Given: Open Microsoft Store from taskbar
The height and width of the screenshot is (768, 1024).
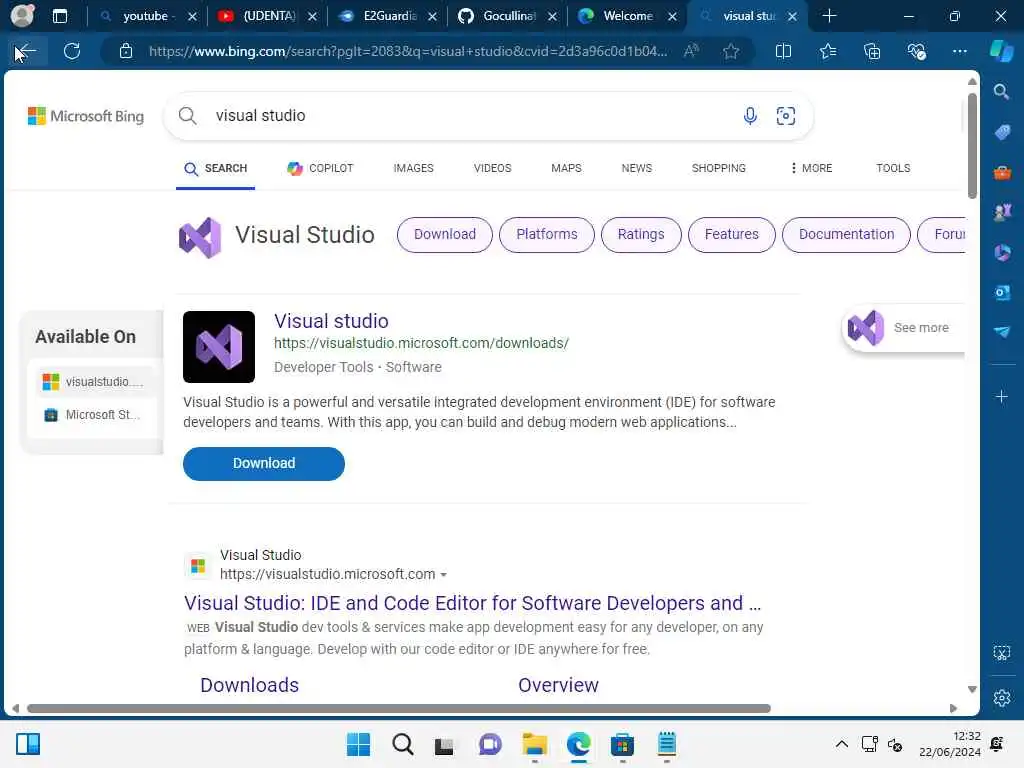Looking at the screenshot, I should [x=622, y=744].
